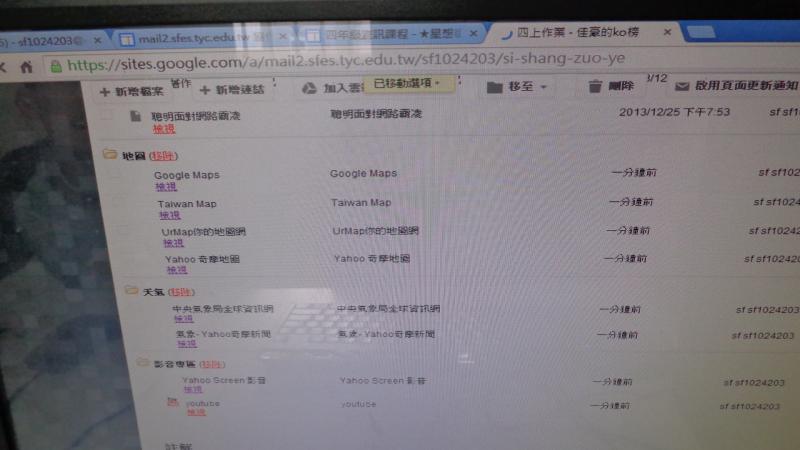
Task: Open the 已移動選項 dropdown
Action: click(407, 83)
